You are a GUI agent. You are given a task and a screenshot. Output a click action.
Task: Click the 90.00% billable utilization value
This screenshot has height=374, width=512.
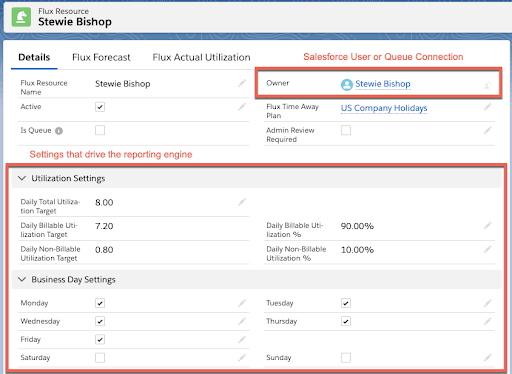click(x=357, y=226)
